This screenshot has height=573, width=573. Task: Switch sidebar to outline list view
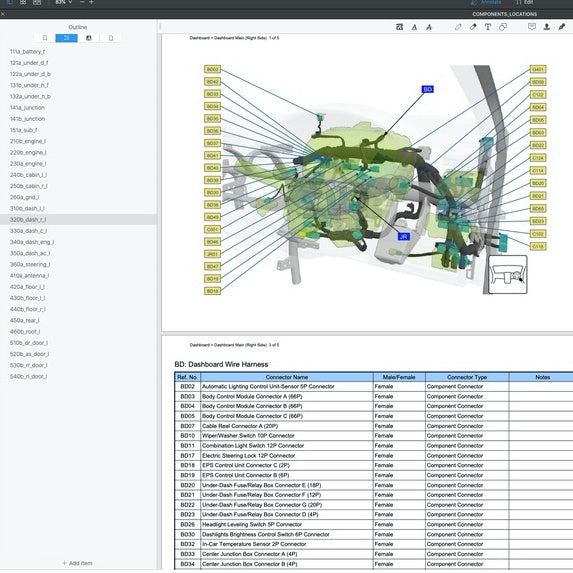66,38
